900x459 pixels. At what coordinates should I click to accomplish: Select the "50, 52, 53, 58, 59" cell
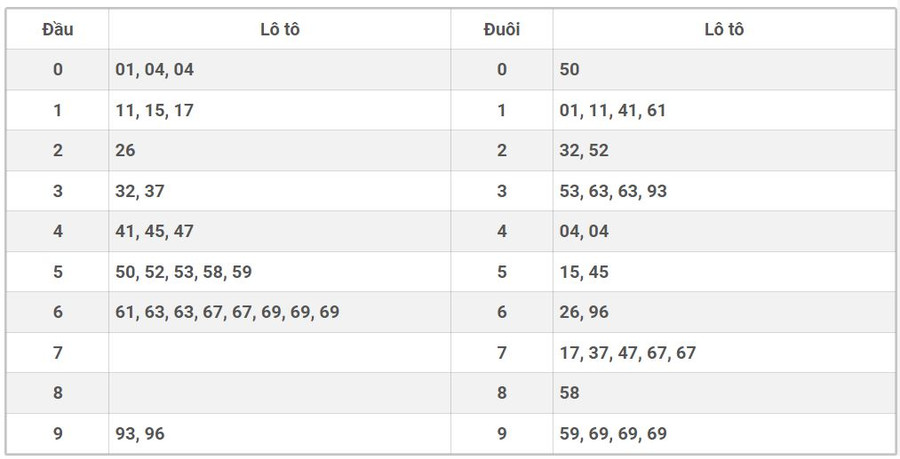coord(183,272)
